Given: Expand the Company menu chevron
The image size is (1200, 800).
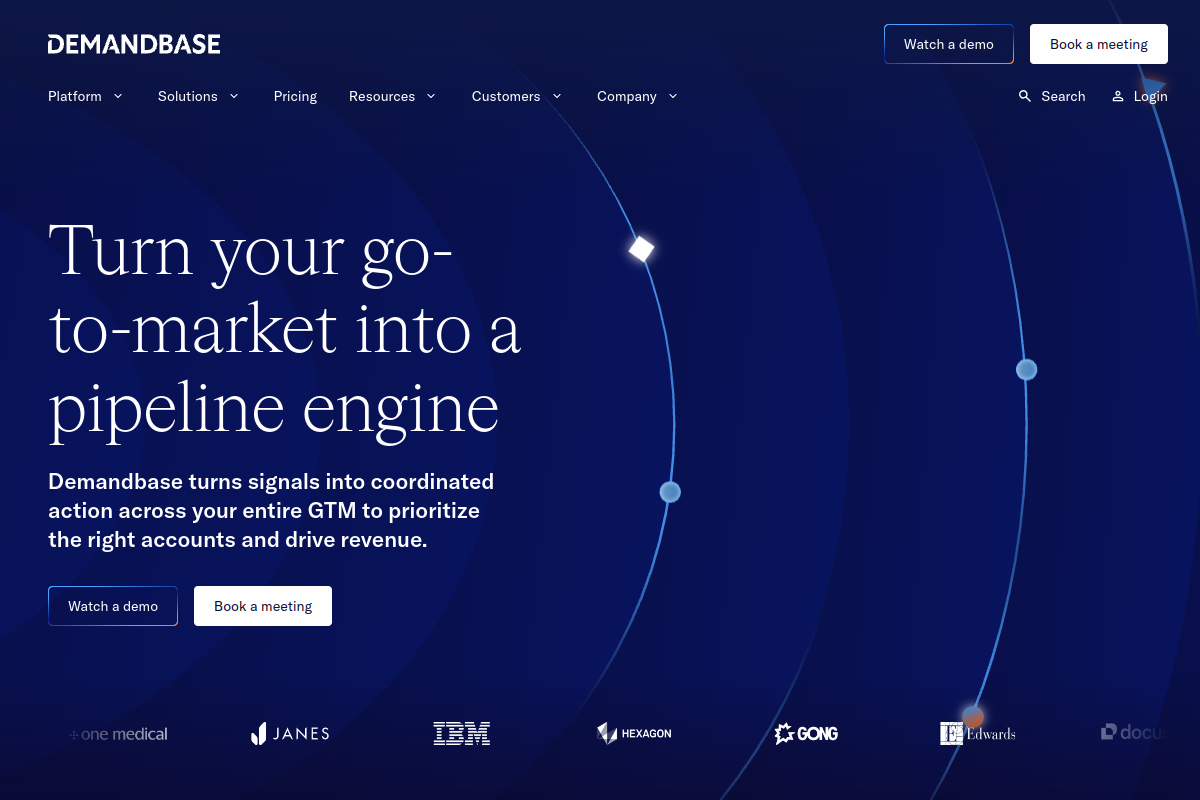Looking at the screenshot, I should (673, 96).
